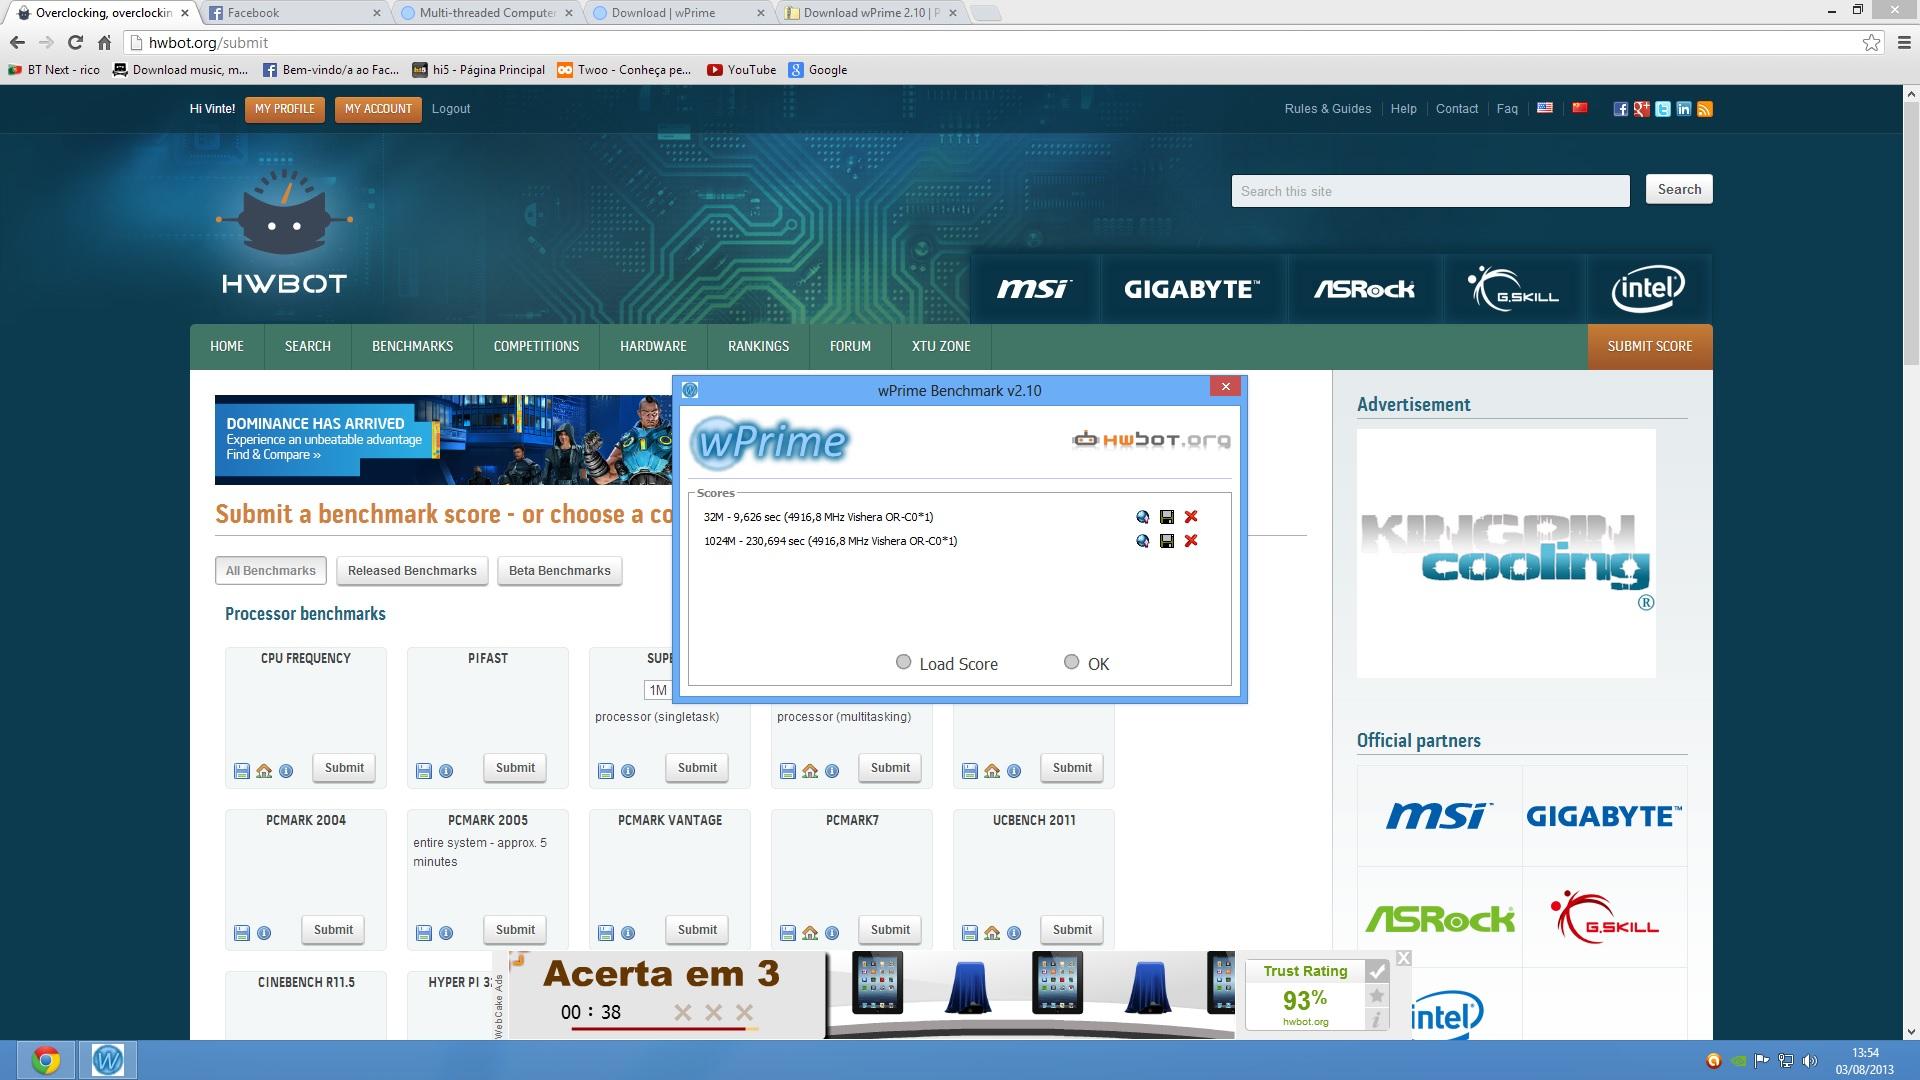Screen dimensions: 1920x1080
Task: Go to the XTU Zone menu item
Action: click(941, 346)
